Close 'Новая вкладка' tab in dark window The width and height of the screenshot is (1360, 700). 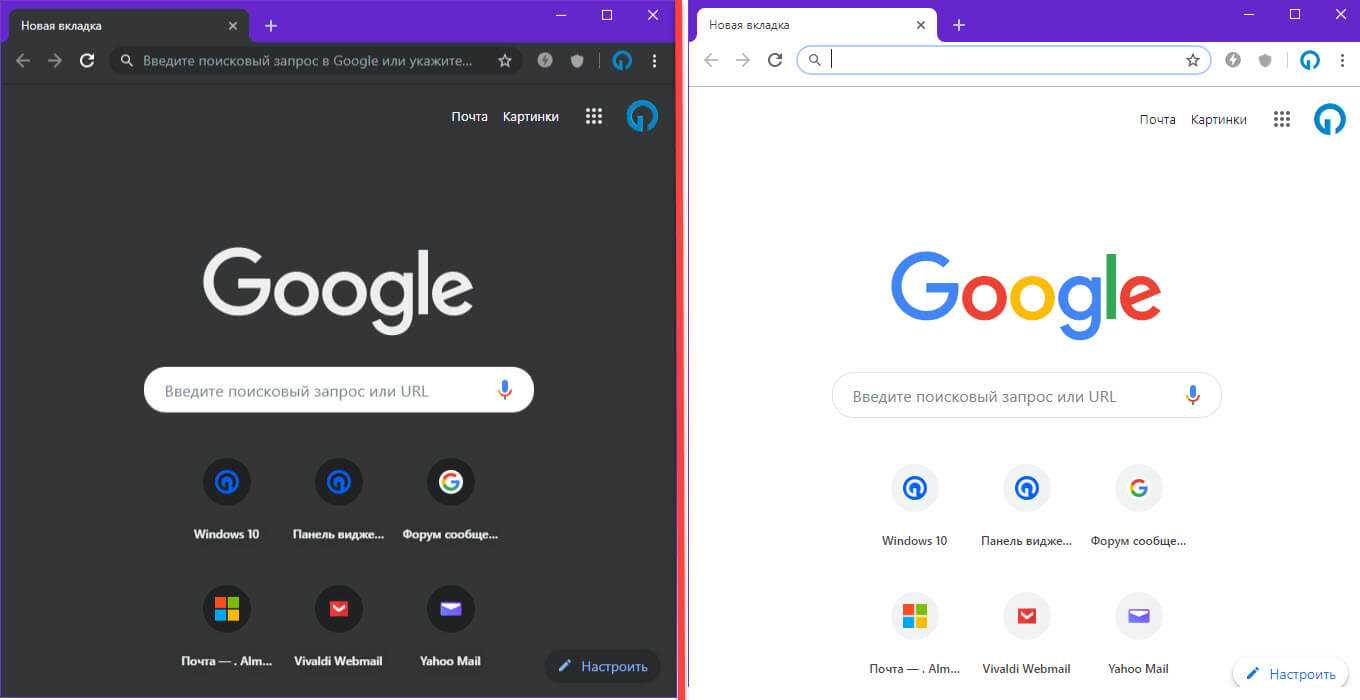pos(232,26)
